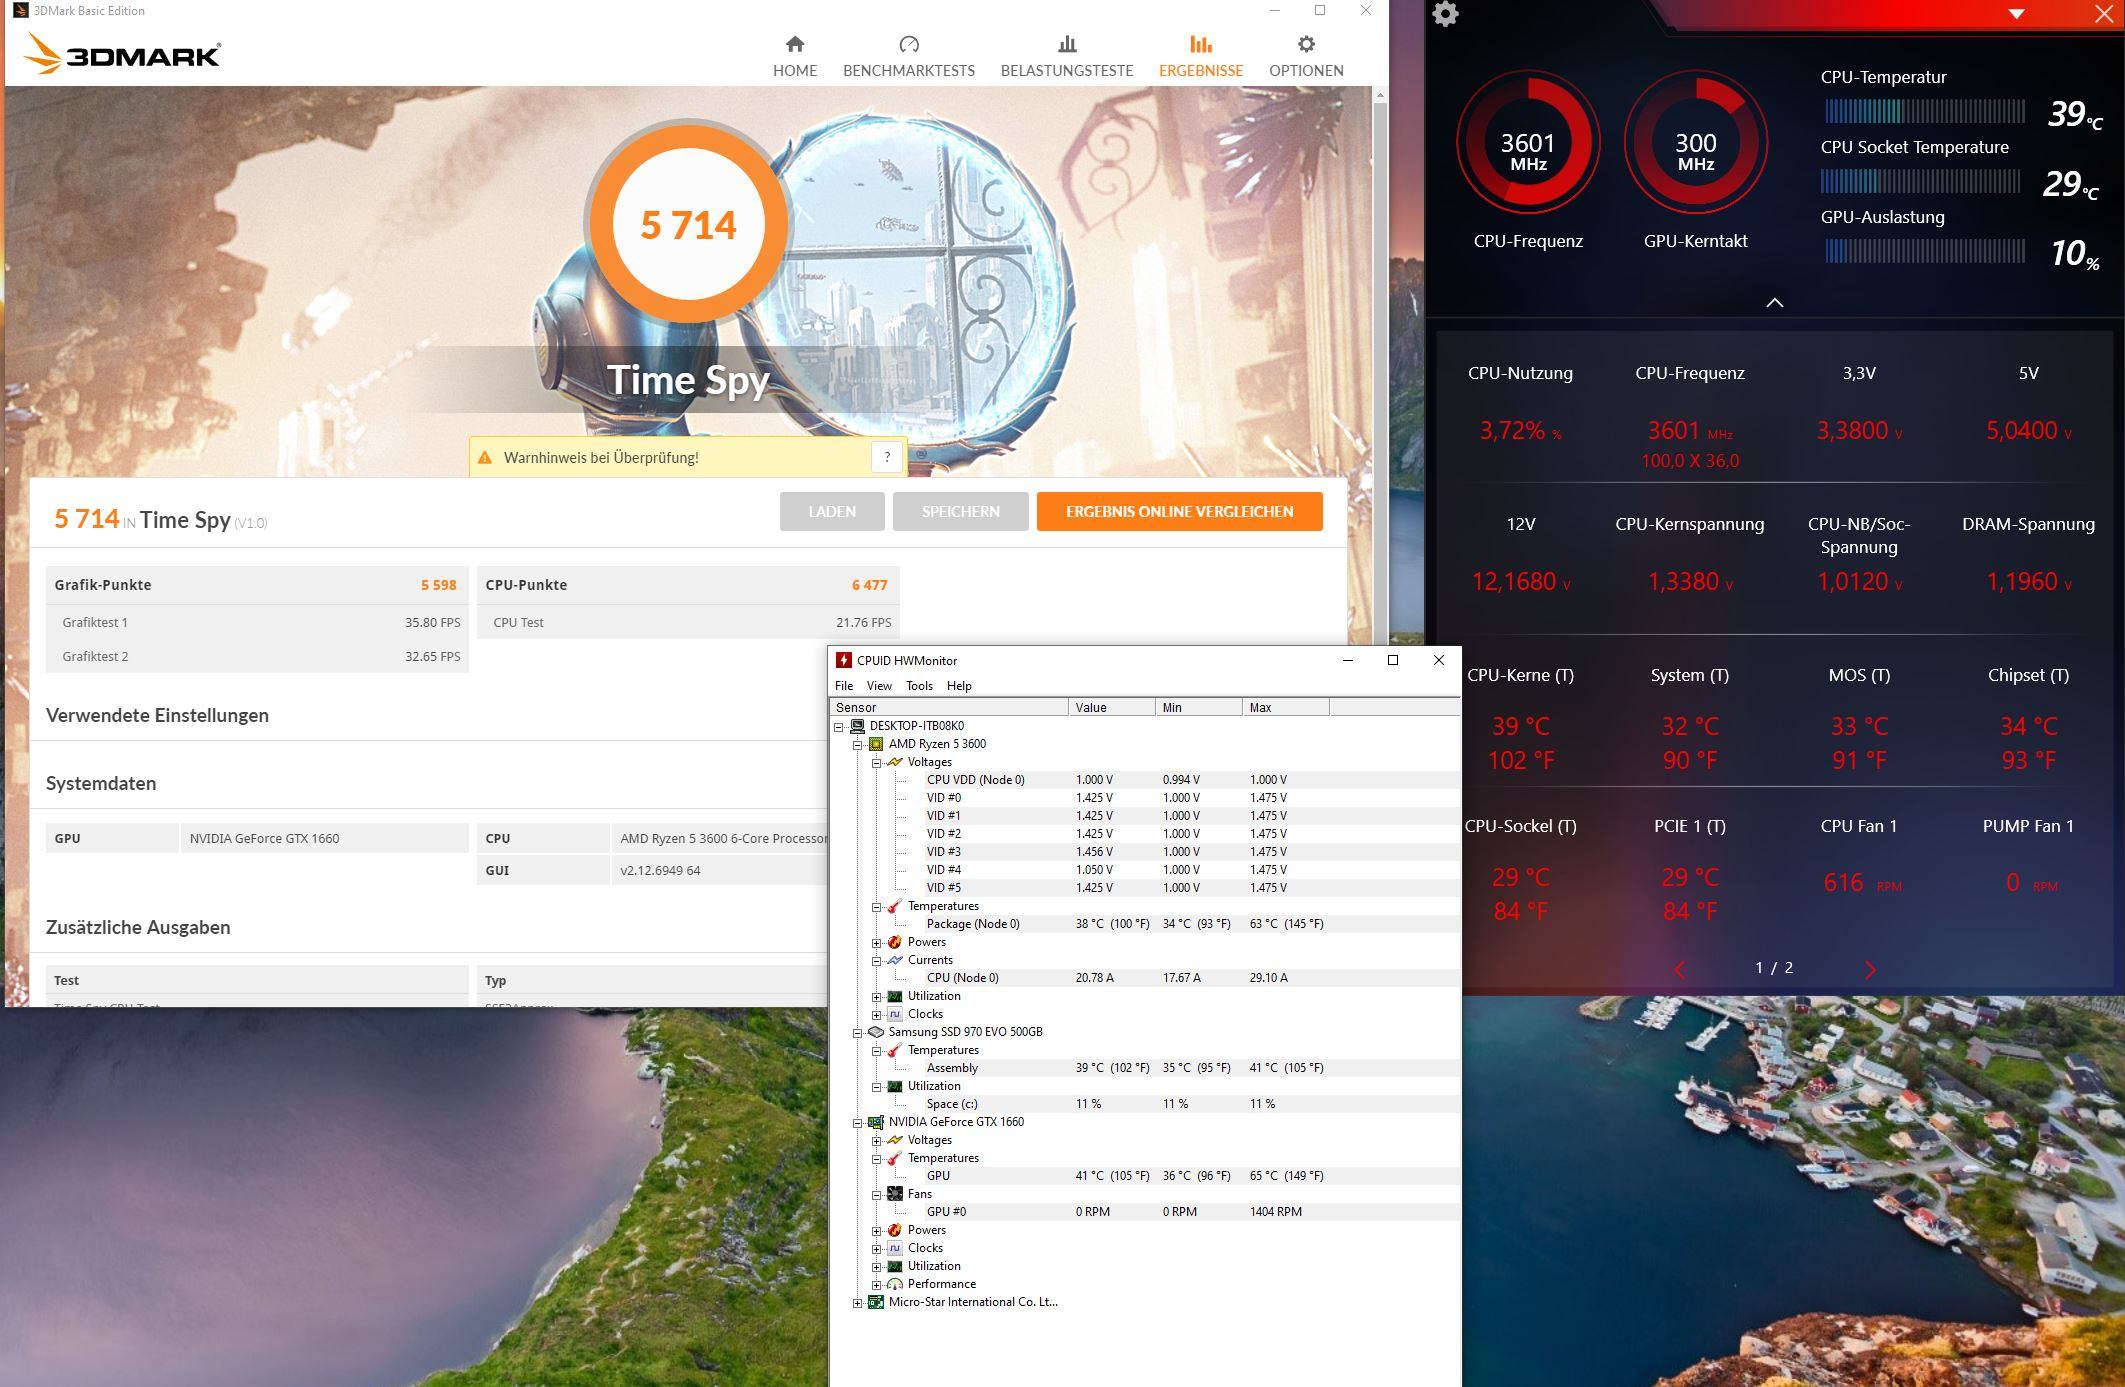The image size is (2125, 1387).
Task: Click GPU-Auslastung level bar
Action: pyautogui.click(x=1924, y=251)
